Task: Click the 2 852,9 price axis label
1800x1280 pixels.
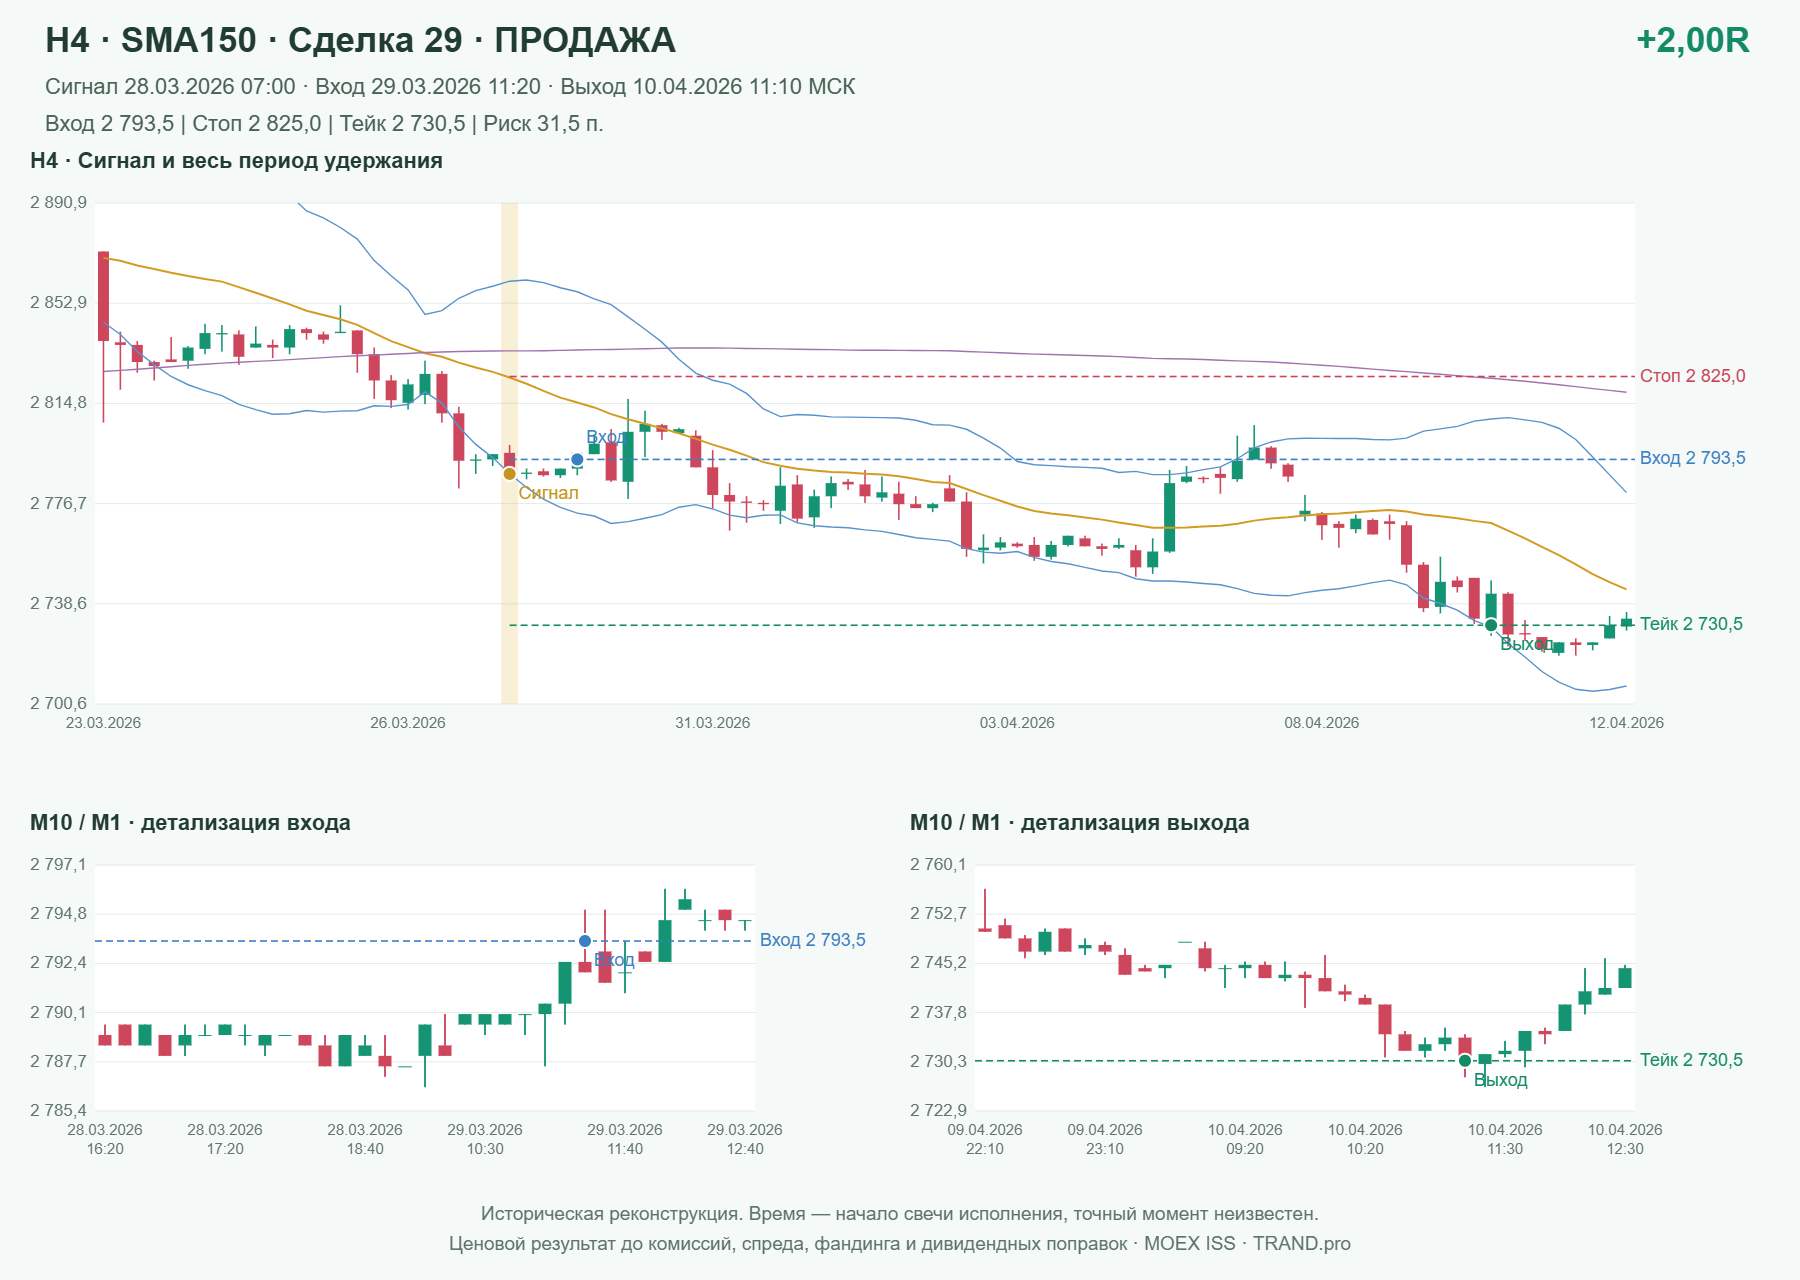Action: click(58, 303)
